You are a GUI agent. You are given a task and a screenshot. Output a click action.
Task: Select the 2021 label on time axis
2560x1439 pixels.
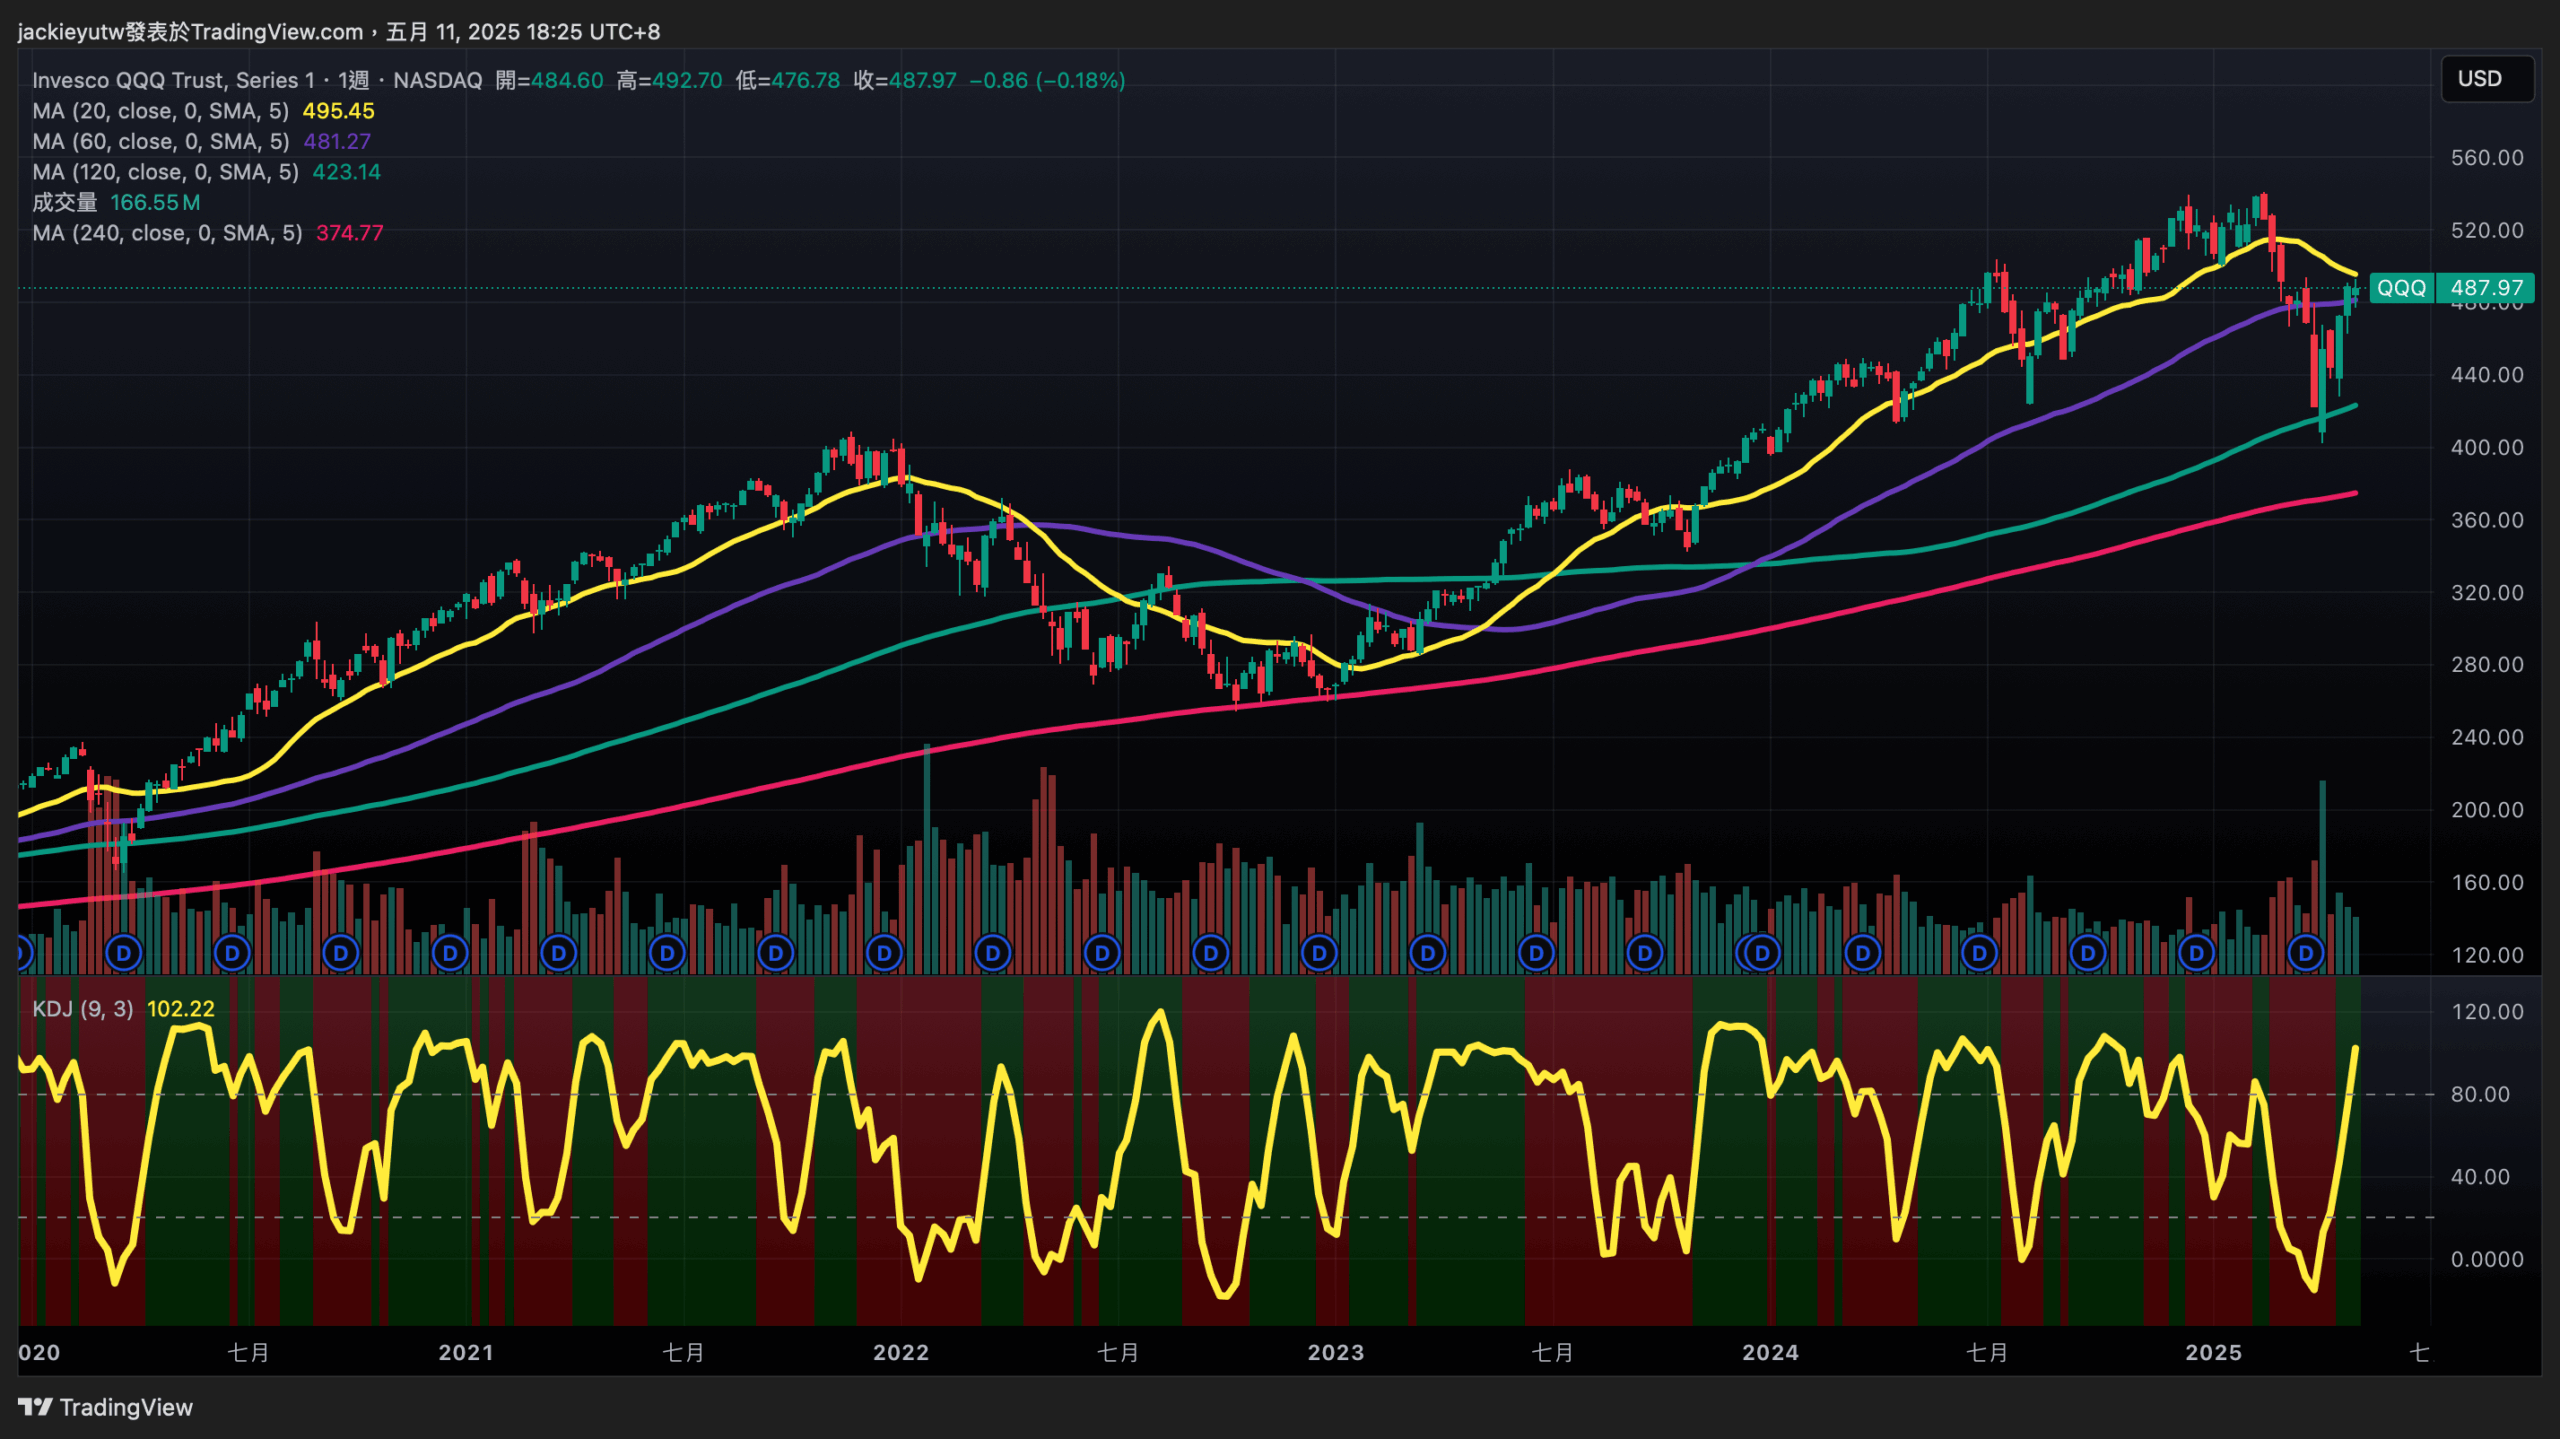tap(466, 1353)
